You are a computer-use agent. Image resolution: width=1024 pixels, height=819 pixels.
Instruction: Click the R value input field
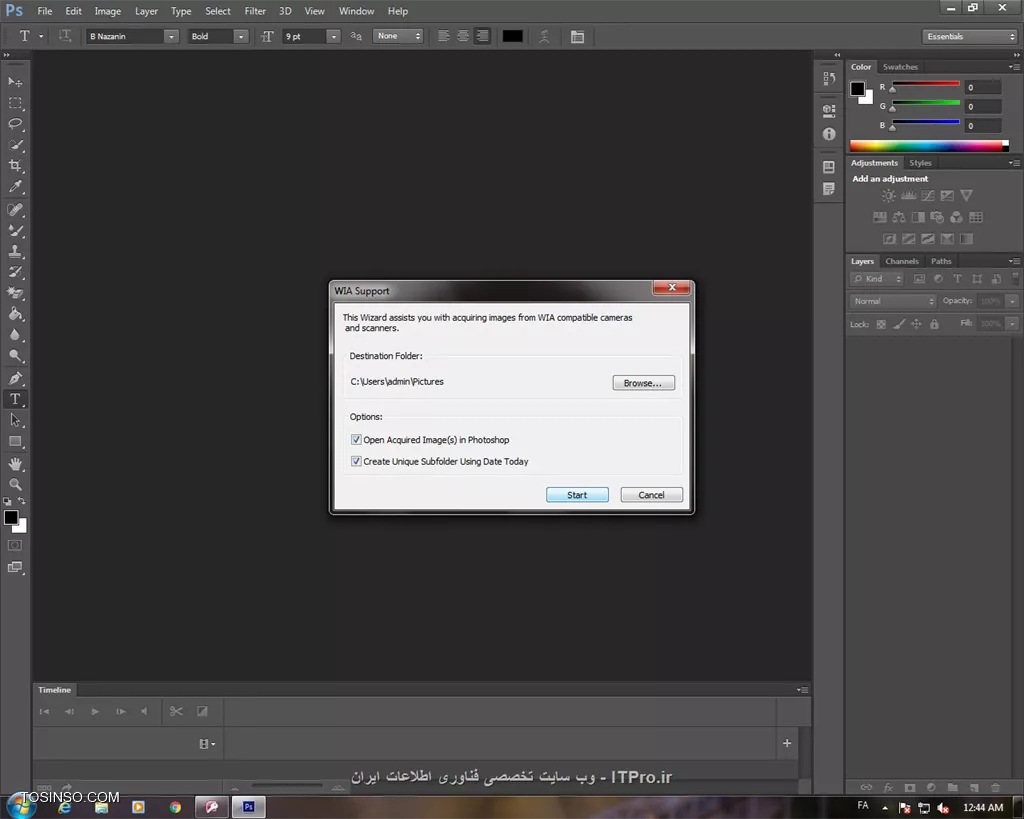coord(983,88)
